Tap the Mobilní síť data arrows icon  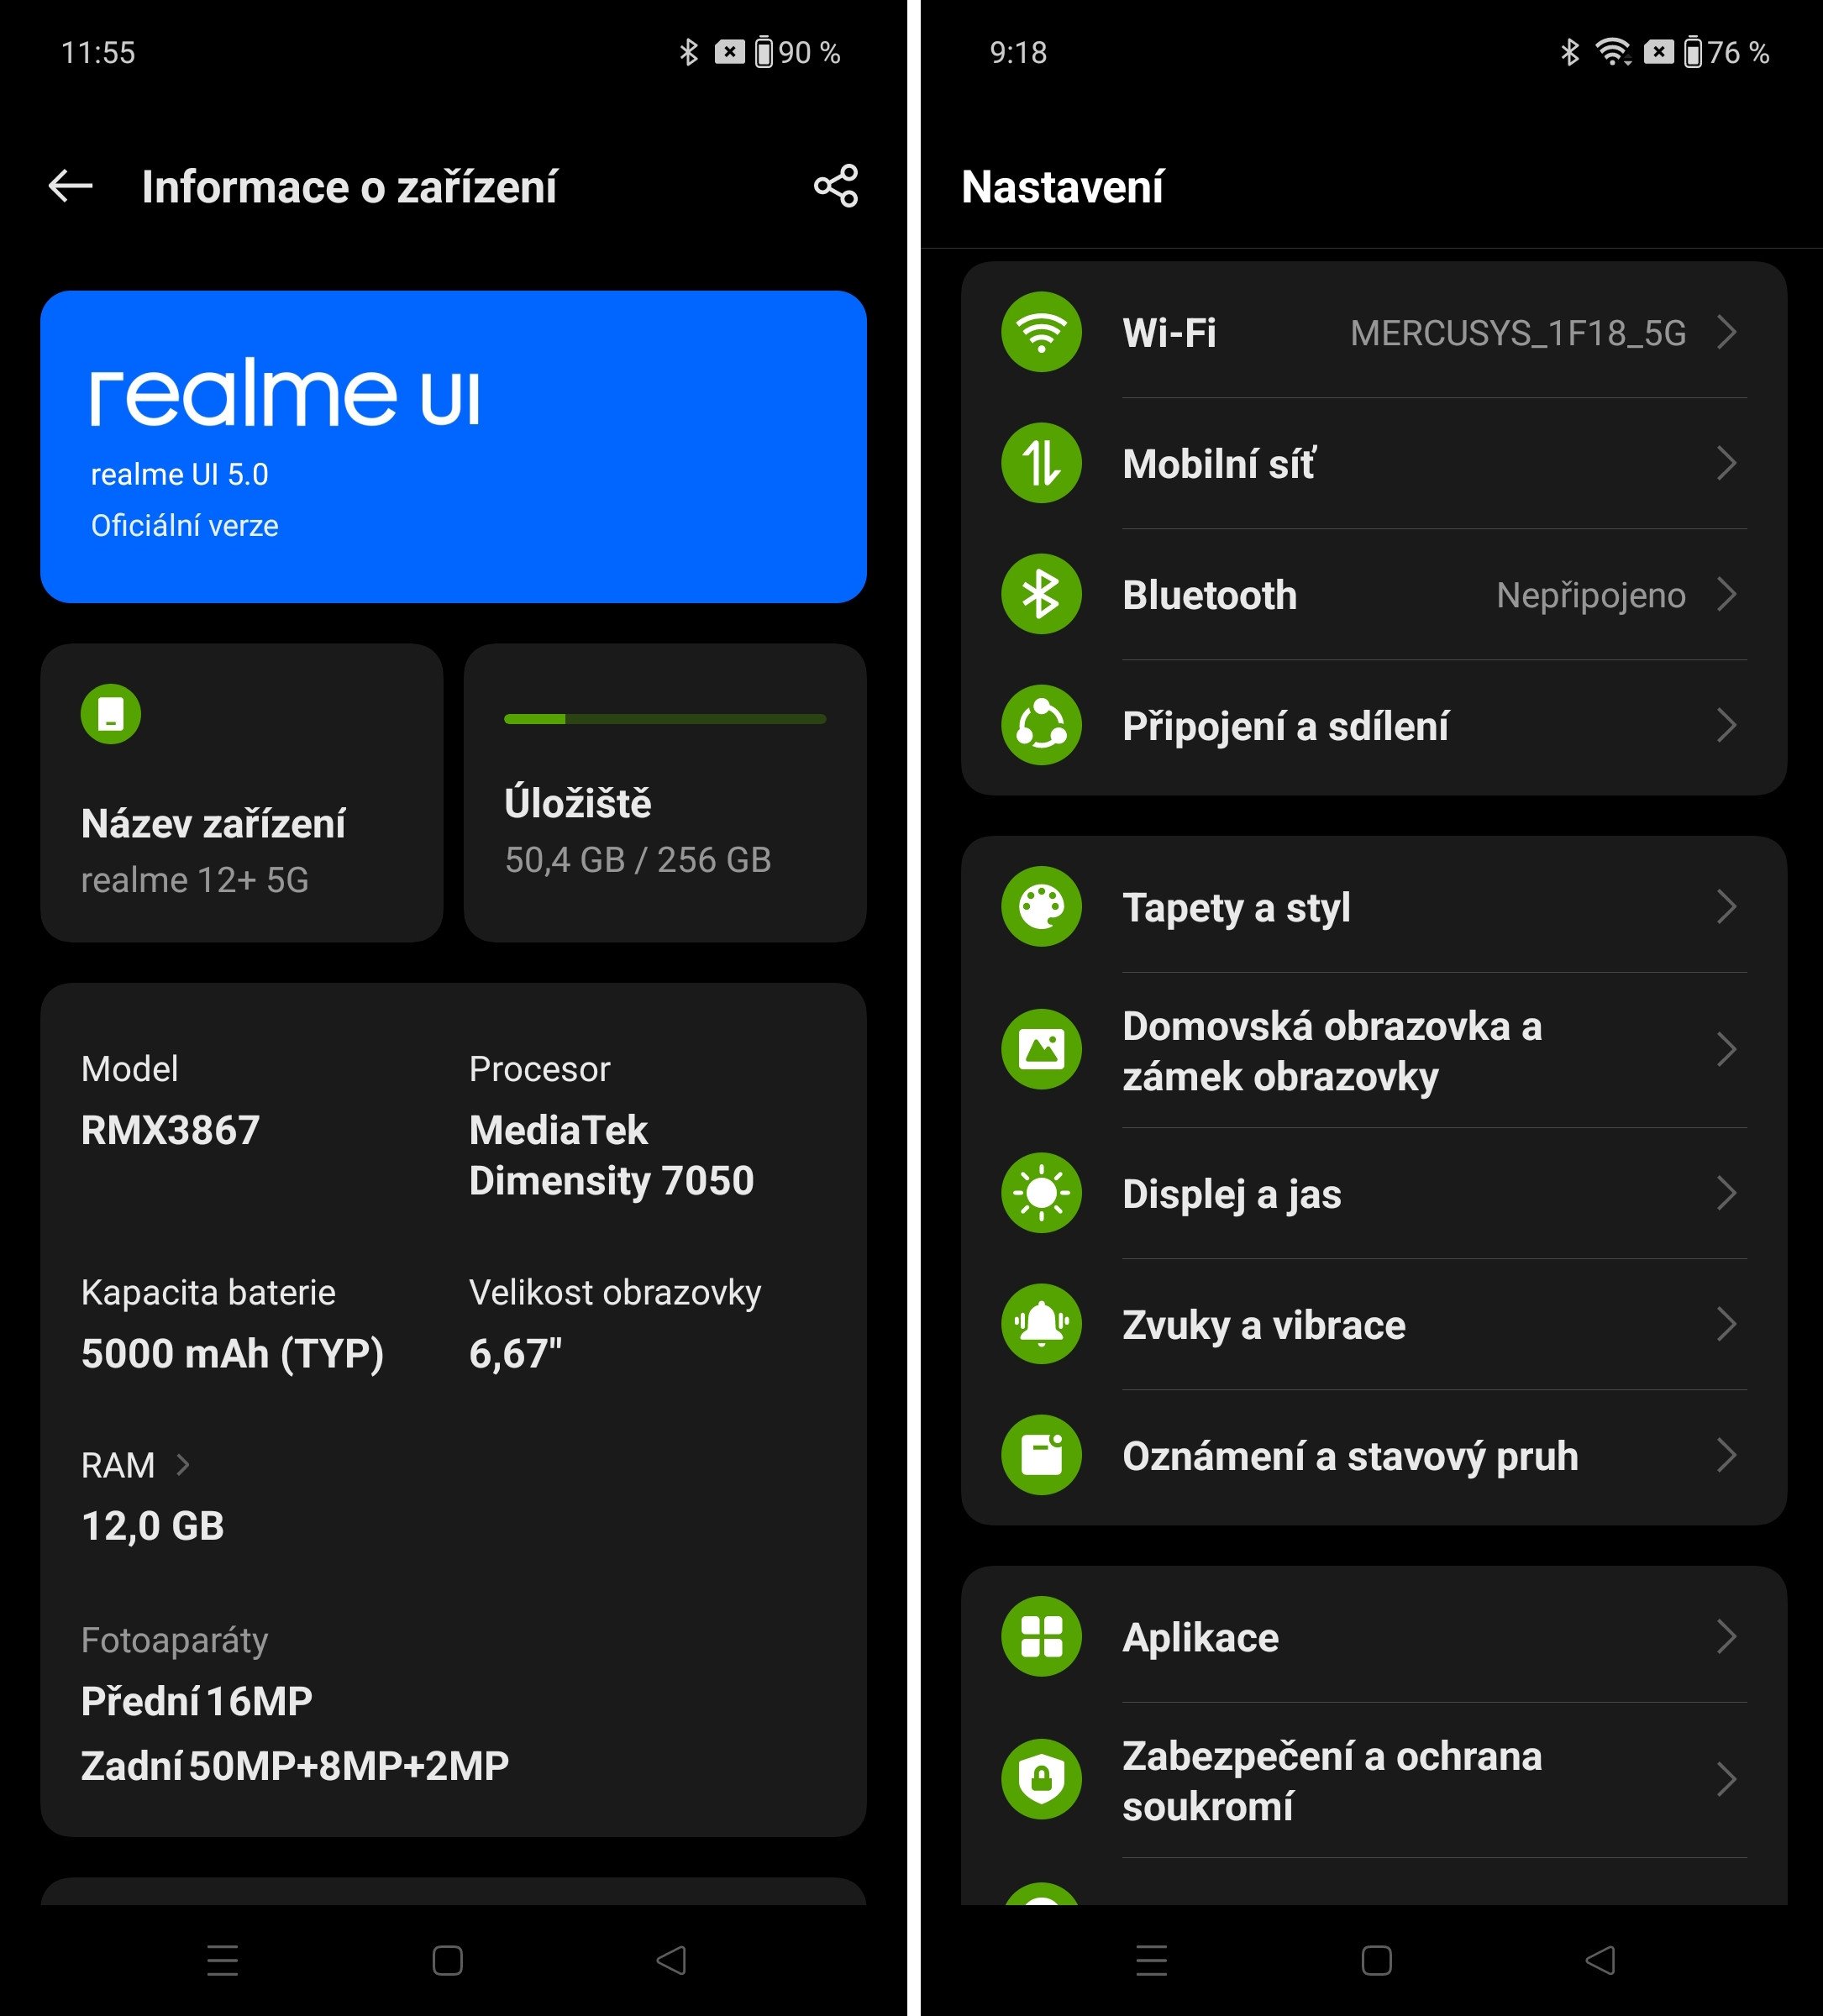[1040, 463]
